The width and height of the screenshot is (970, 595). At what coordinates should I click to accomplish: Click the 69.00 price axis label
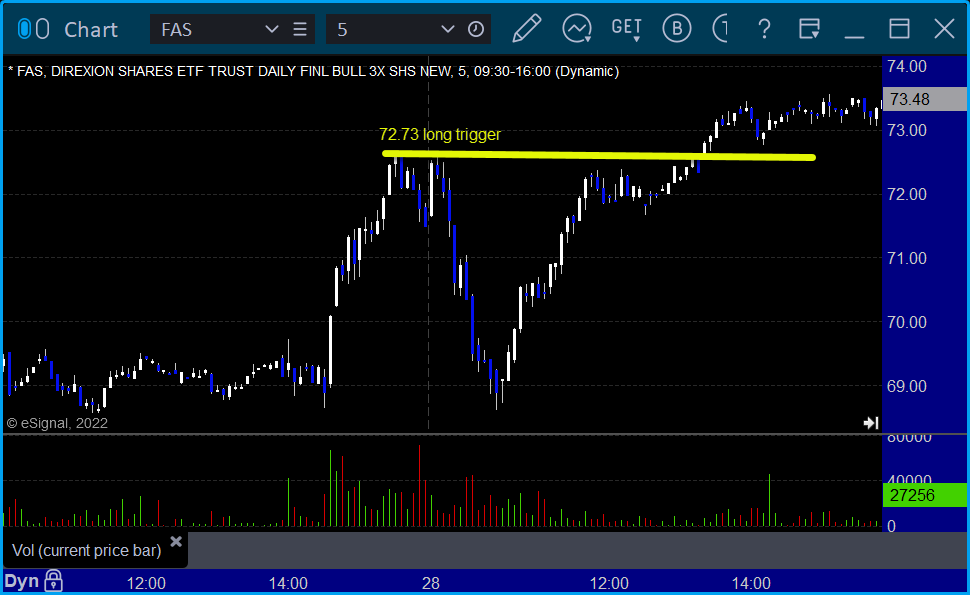pyautogui.click(x=907, y=386)
